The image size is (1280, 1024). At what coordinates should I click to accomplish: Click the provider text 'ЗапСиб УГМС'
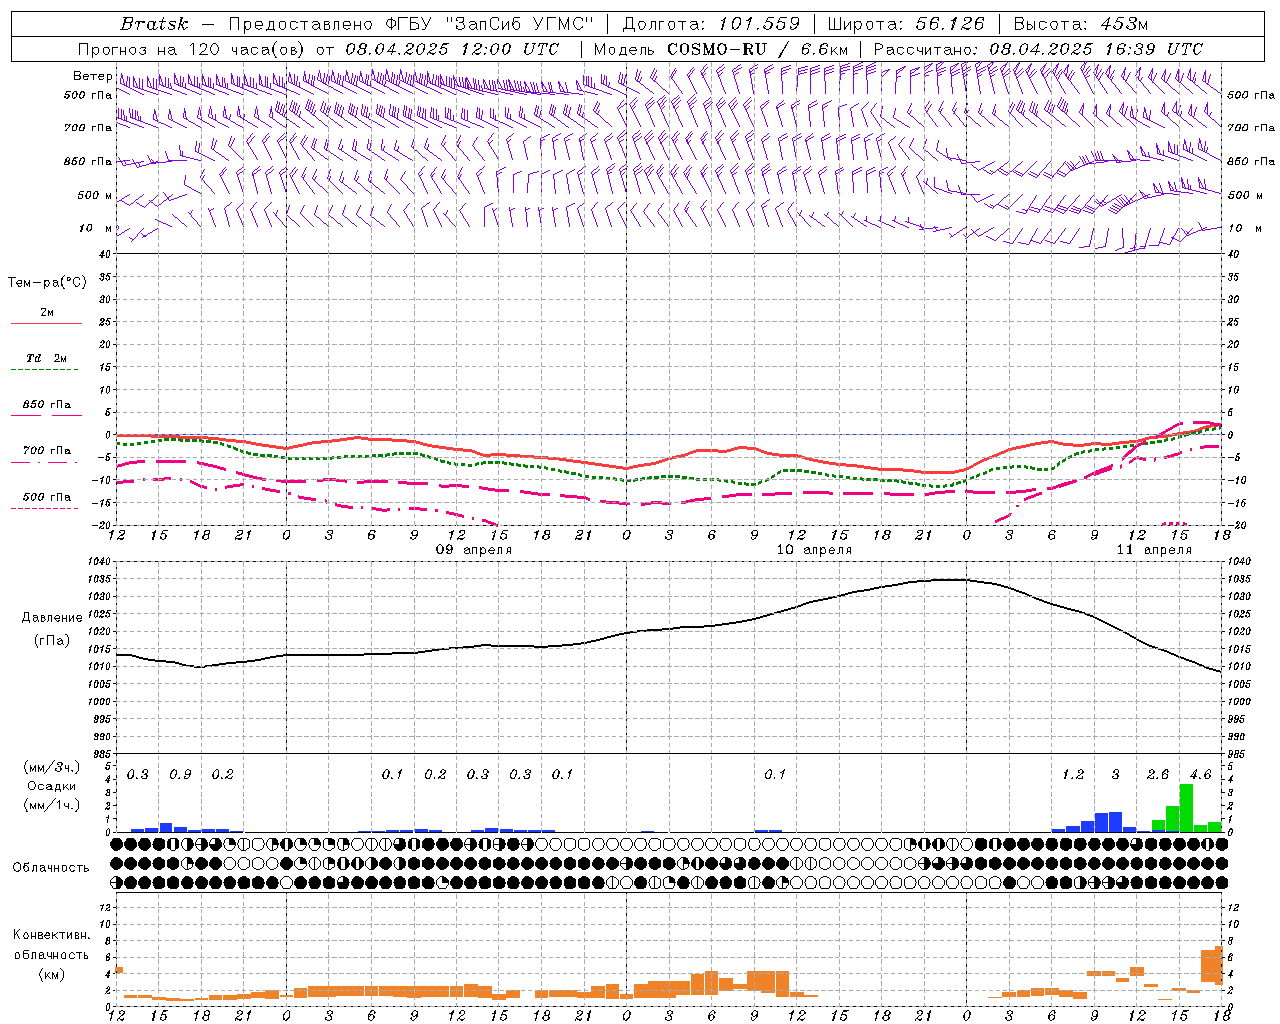click(x=518, y=24)
